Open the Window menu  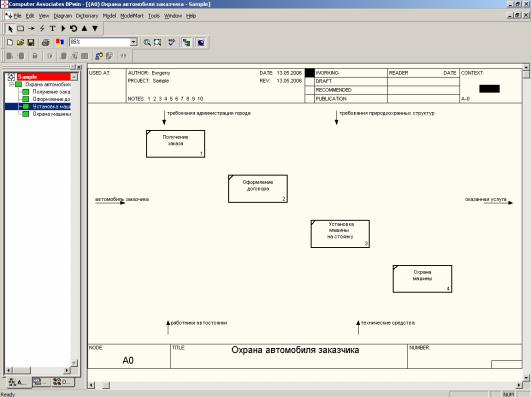[173, 16]
